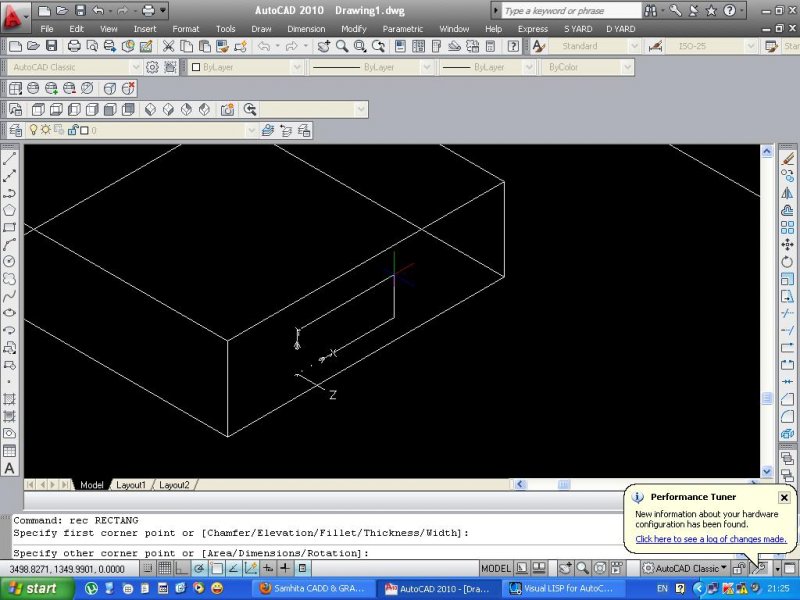This screenshot has width=800, height=600.
Task: Select the Multiline Text tool
Action: pos(9,468)
